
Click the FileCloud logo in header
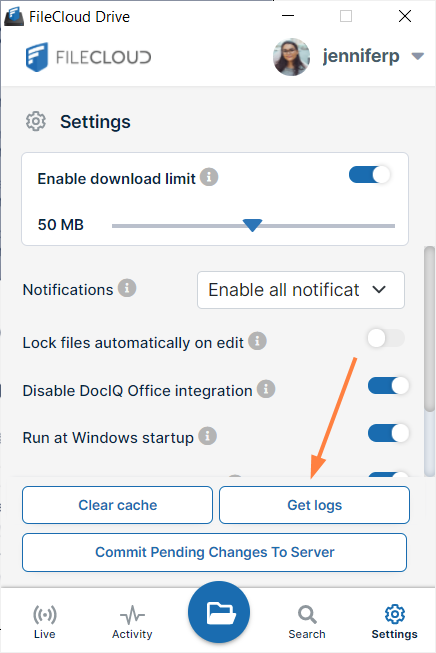(x=88, y=57)
